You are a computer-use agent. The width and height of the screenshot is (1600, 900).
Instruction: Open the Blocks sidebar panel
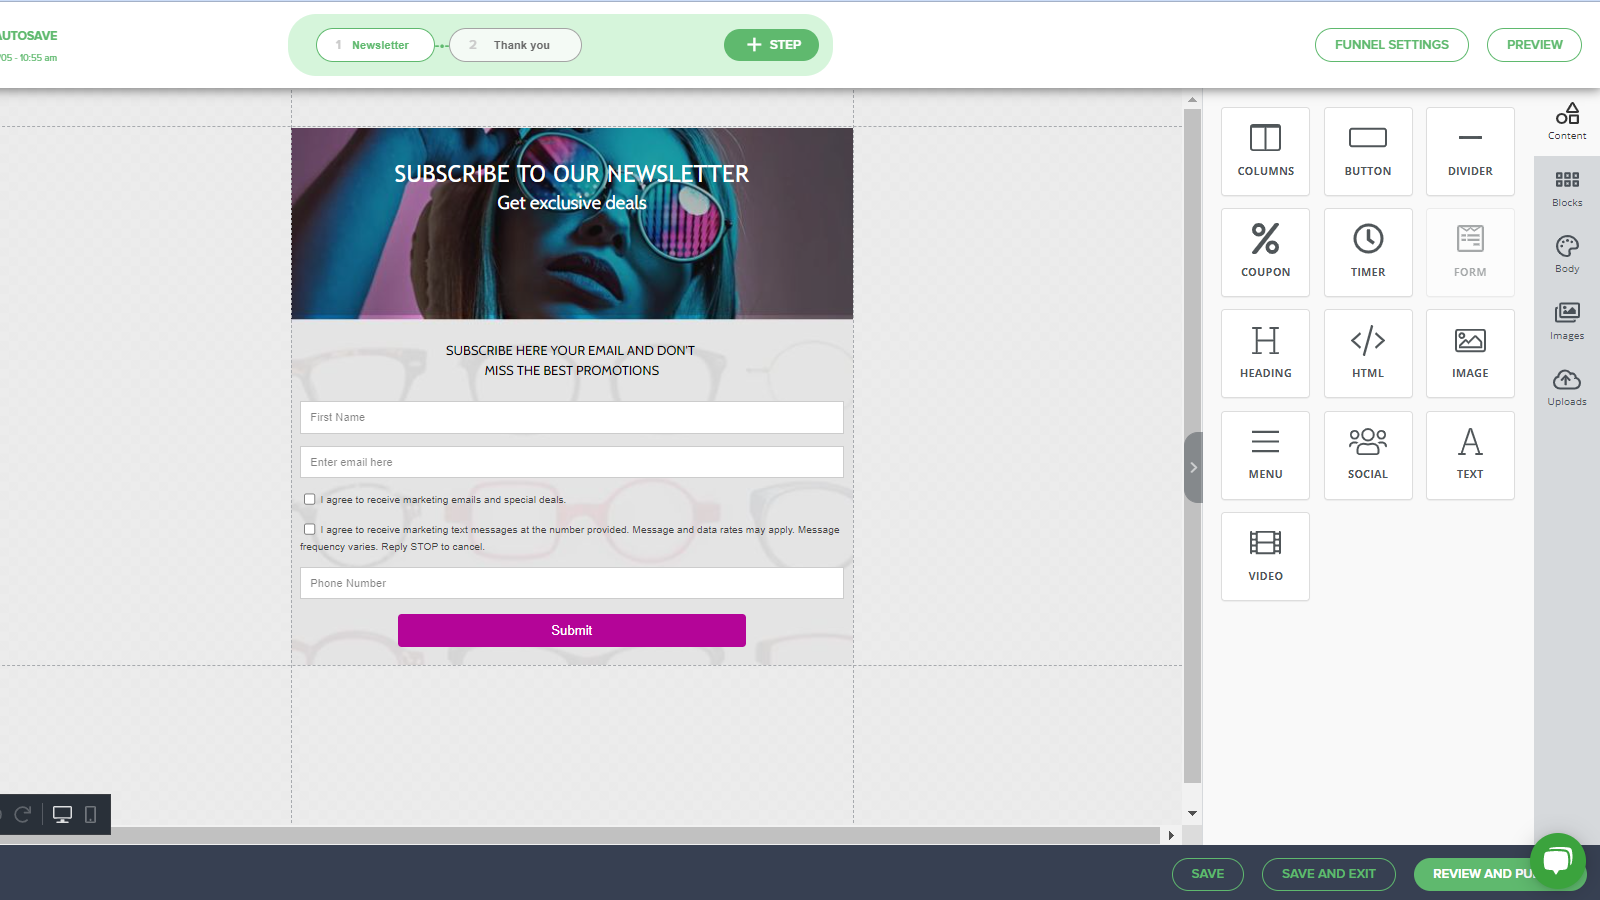(x=1565, y=188)
